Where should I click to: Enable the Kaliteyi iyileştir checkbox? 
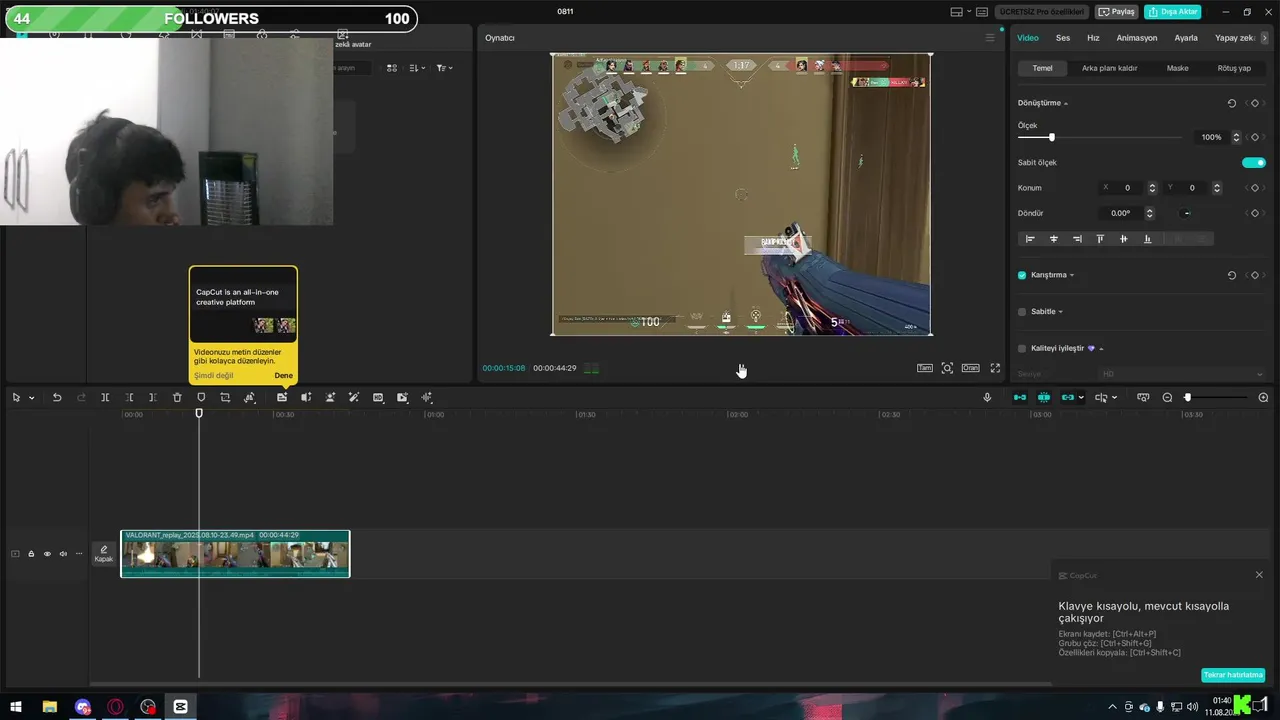[1022, 348]
